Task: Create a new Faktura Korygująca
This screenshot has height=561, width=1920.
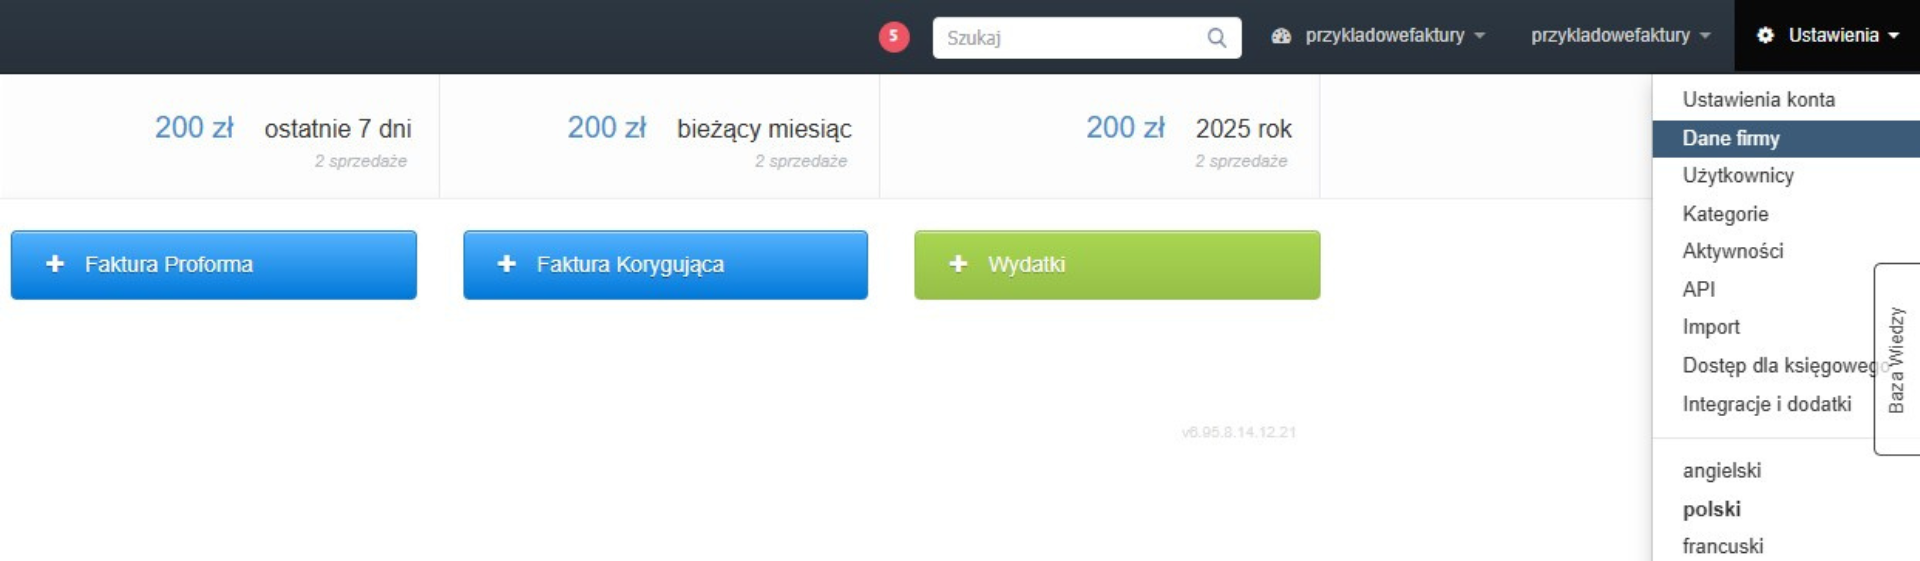Action: [665, 265]
